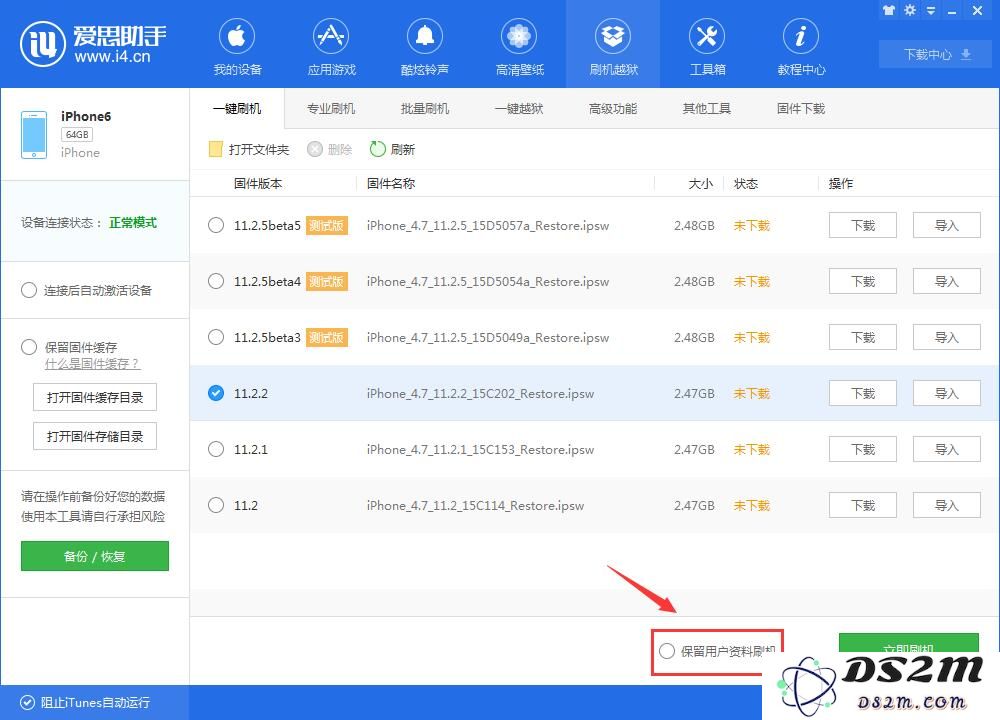
Task: Click 导入 for 11.2.5beta4 firmware
Action: [946, 281]
